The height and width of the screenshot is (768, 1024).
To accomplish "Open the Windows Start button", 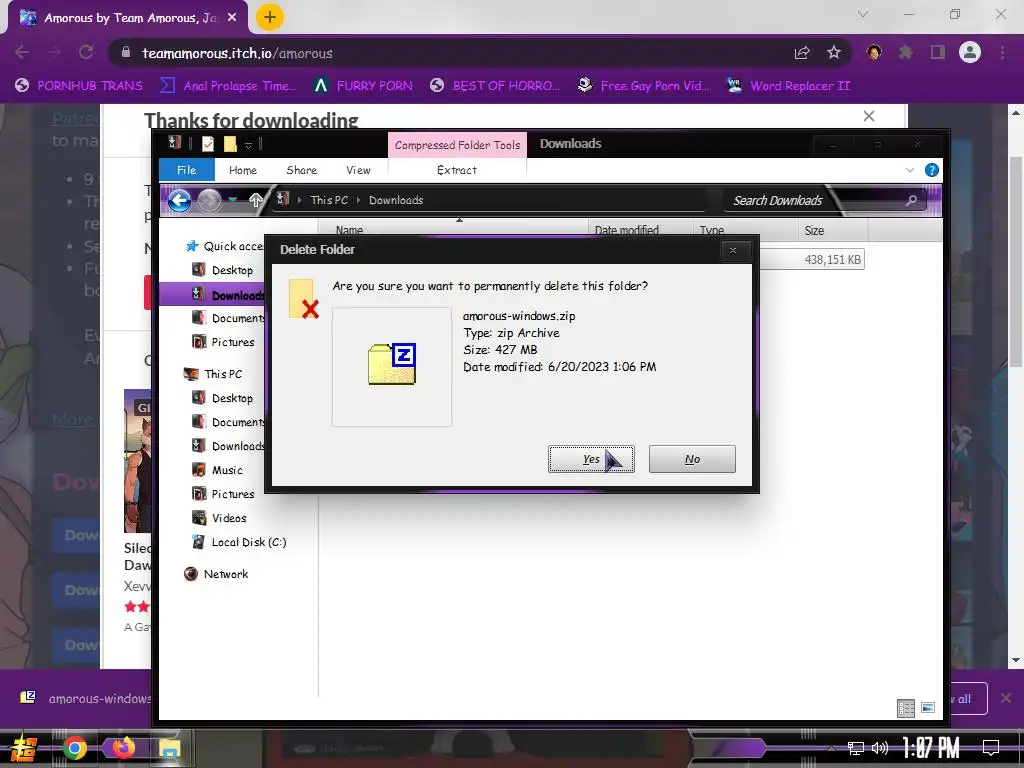I will point(24,748).
